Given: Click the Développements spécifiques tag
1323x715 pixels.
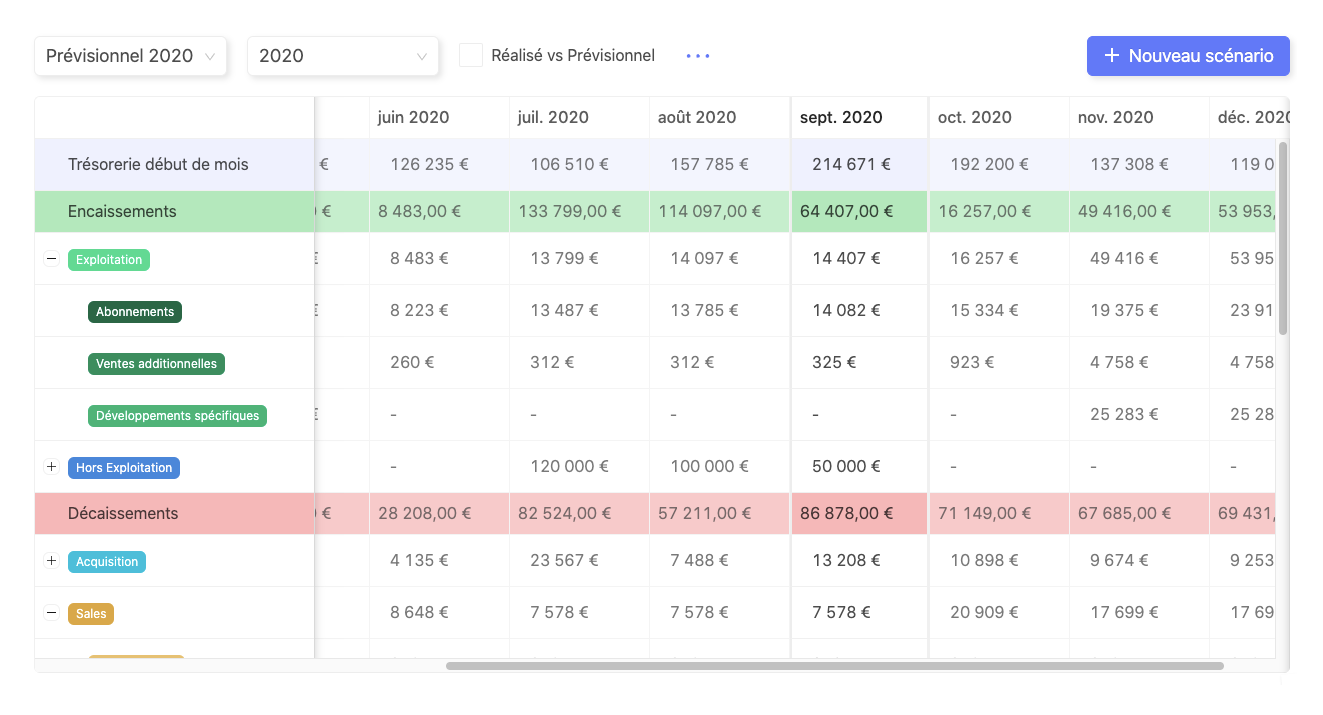Looking at the screenshot, I should (x=177, y=415).
